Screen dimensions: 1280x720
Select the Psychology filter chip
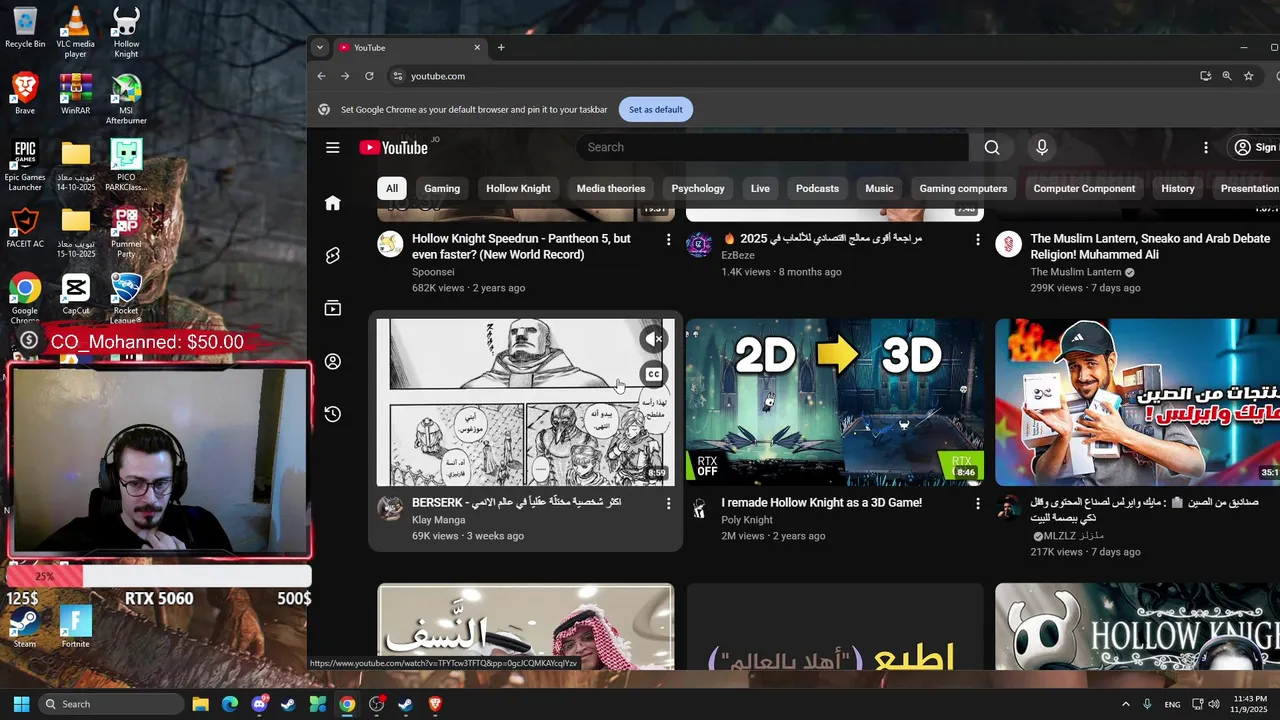[x=698, y=188]
